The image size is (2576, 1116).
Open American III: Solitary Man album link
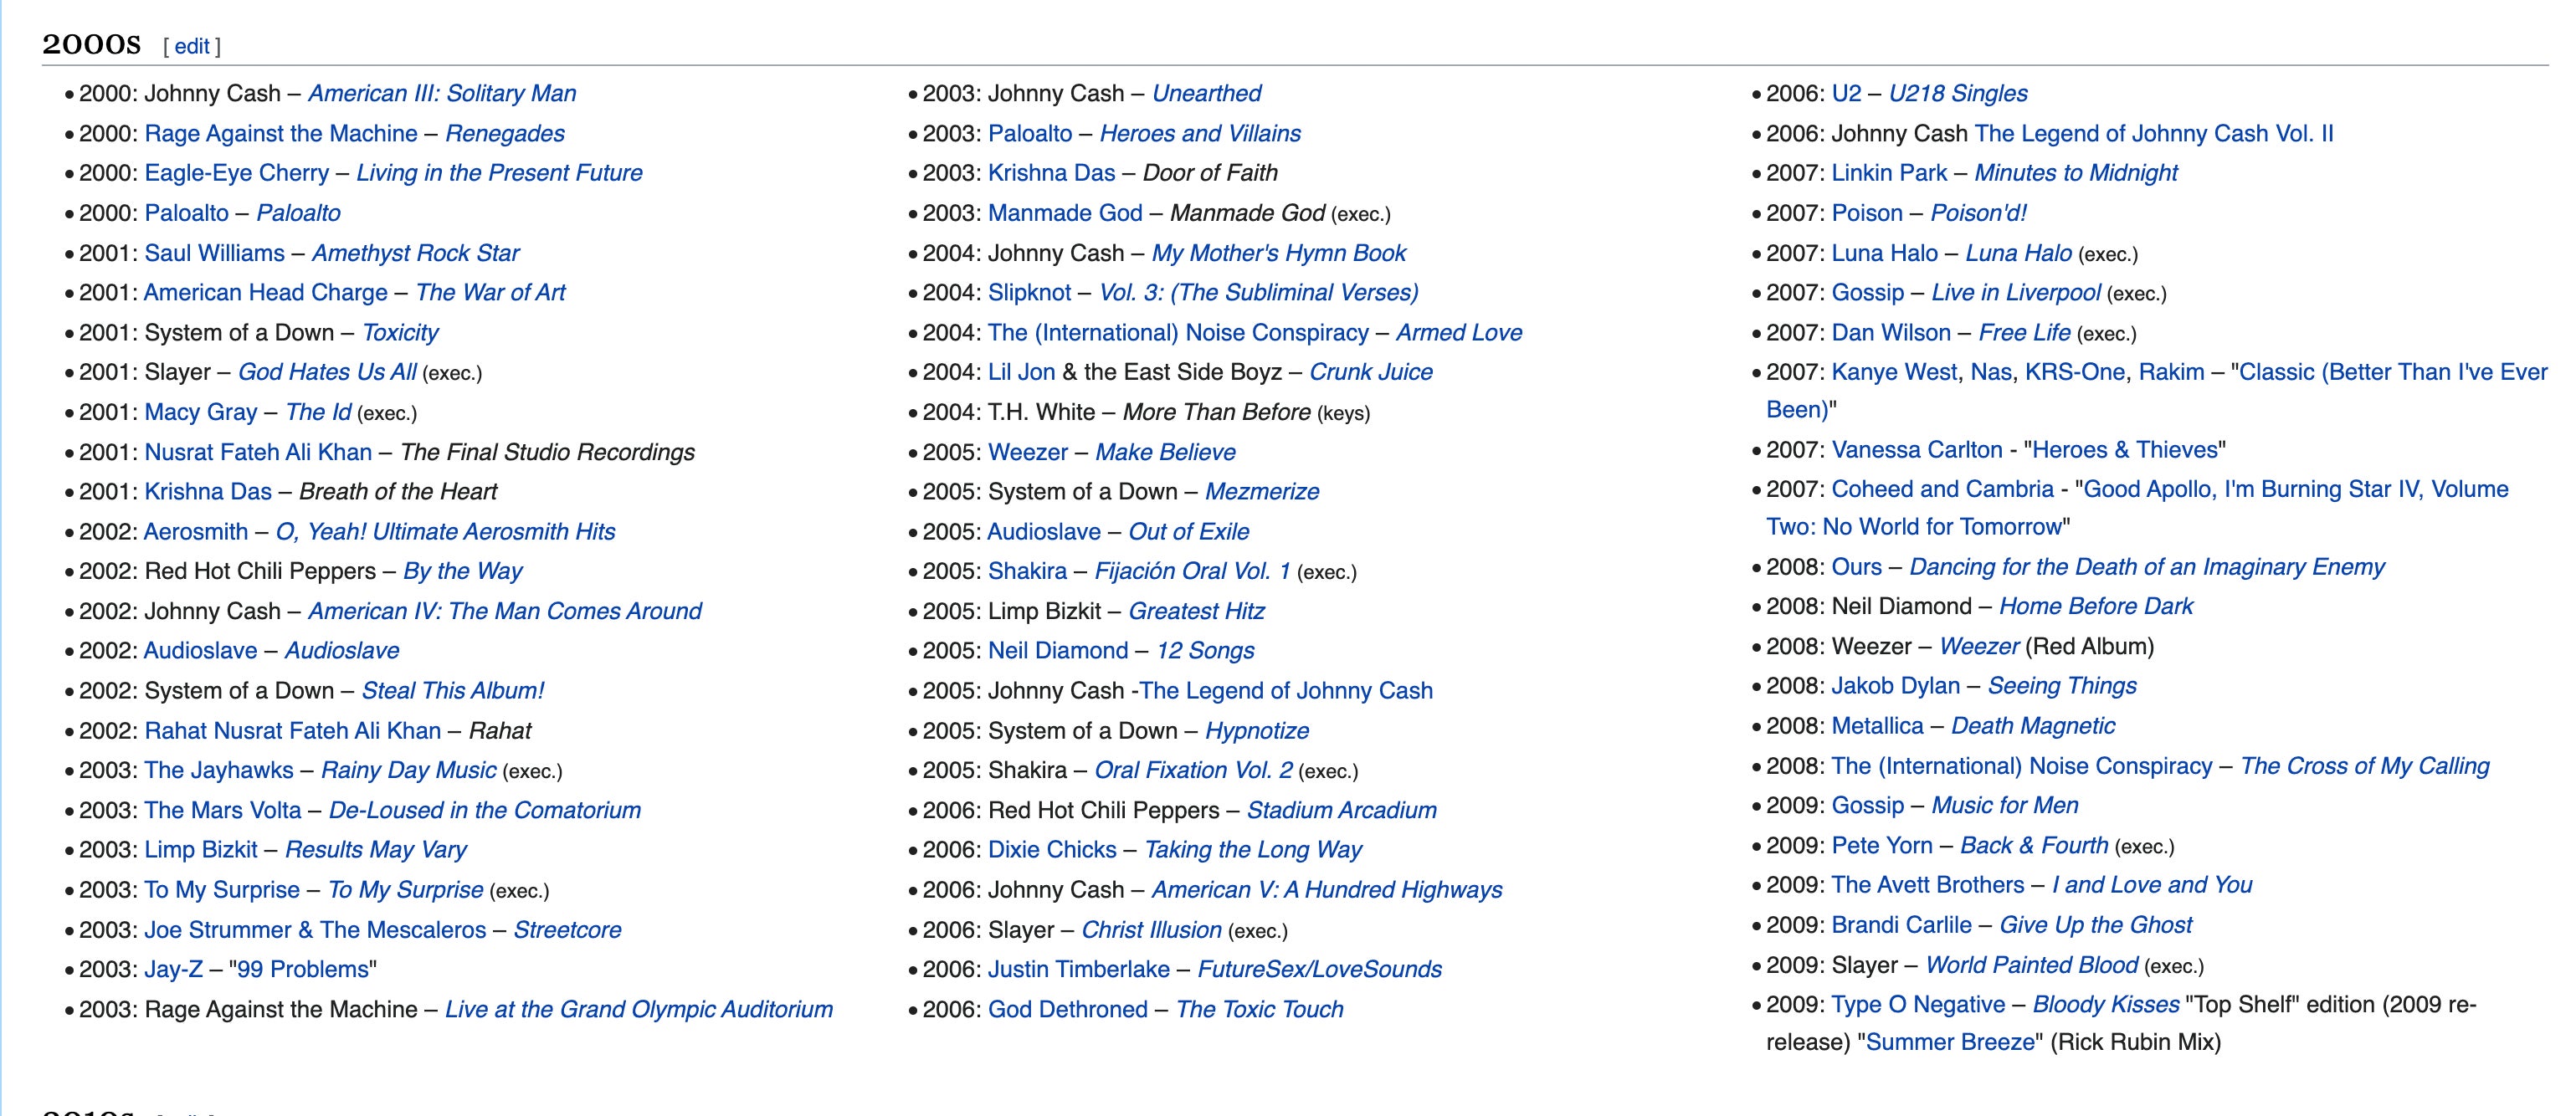[x=441, y=93]
